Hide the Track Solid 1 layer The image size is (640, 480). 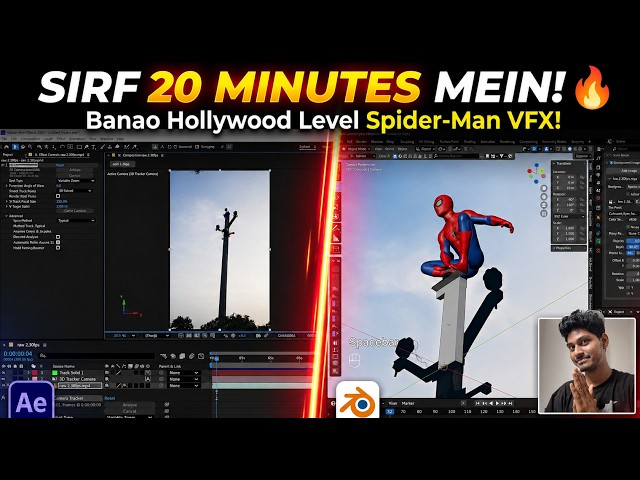4,373
